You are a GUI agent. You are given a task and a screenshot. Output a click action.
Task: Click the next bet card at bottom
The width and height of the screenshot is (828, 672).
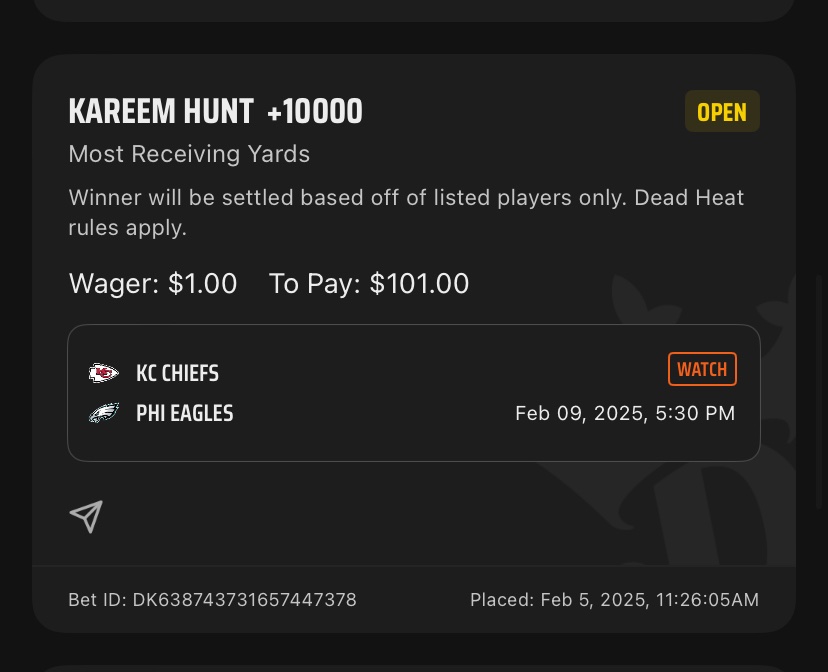tap(414, 668)
